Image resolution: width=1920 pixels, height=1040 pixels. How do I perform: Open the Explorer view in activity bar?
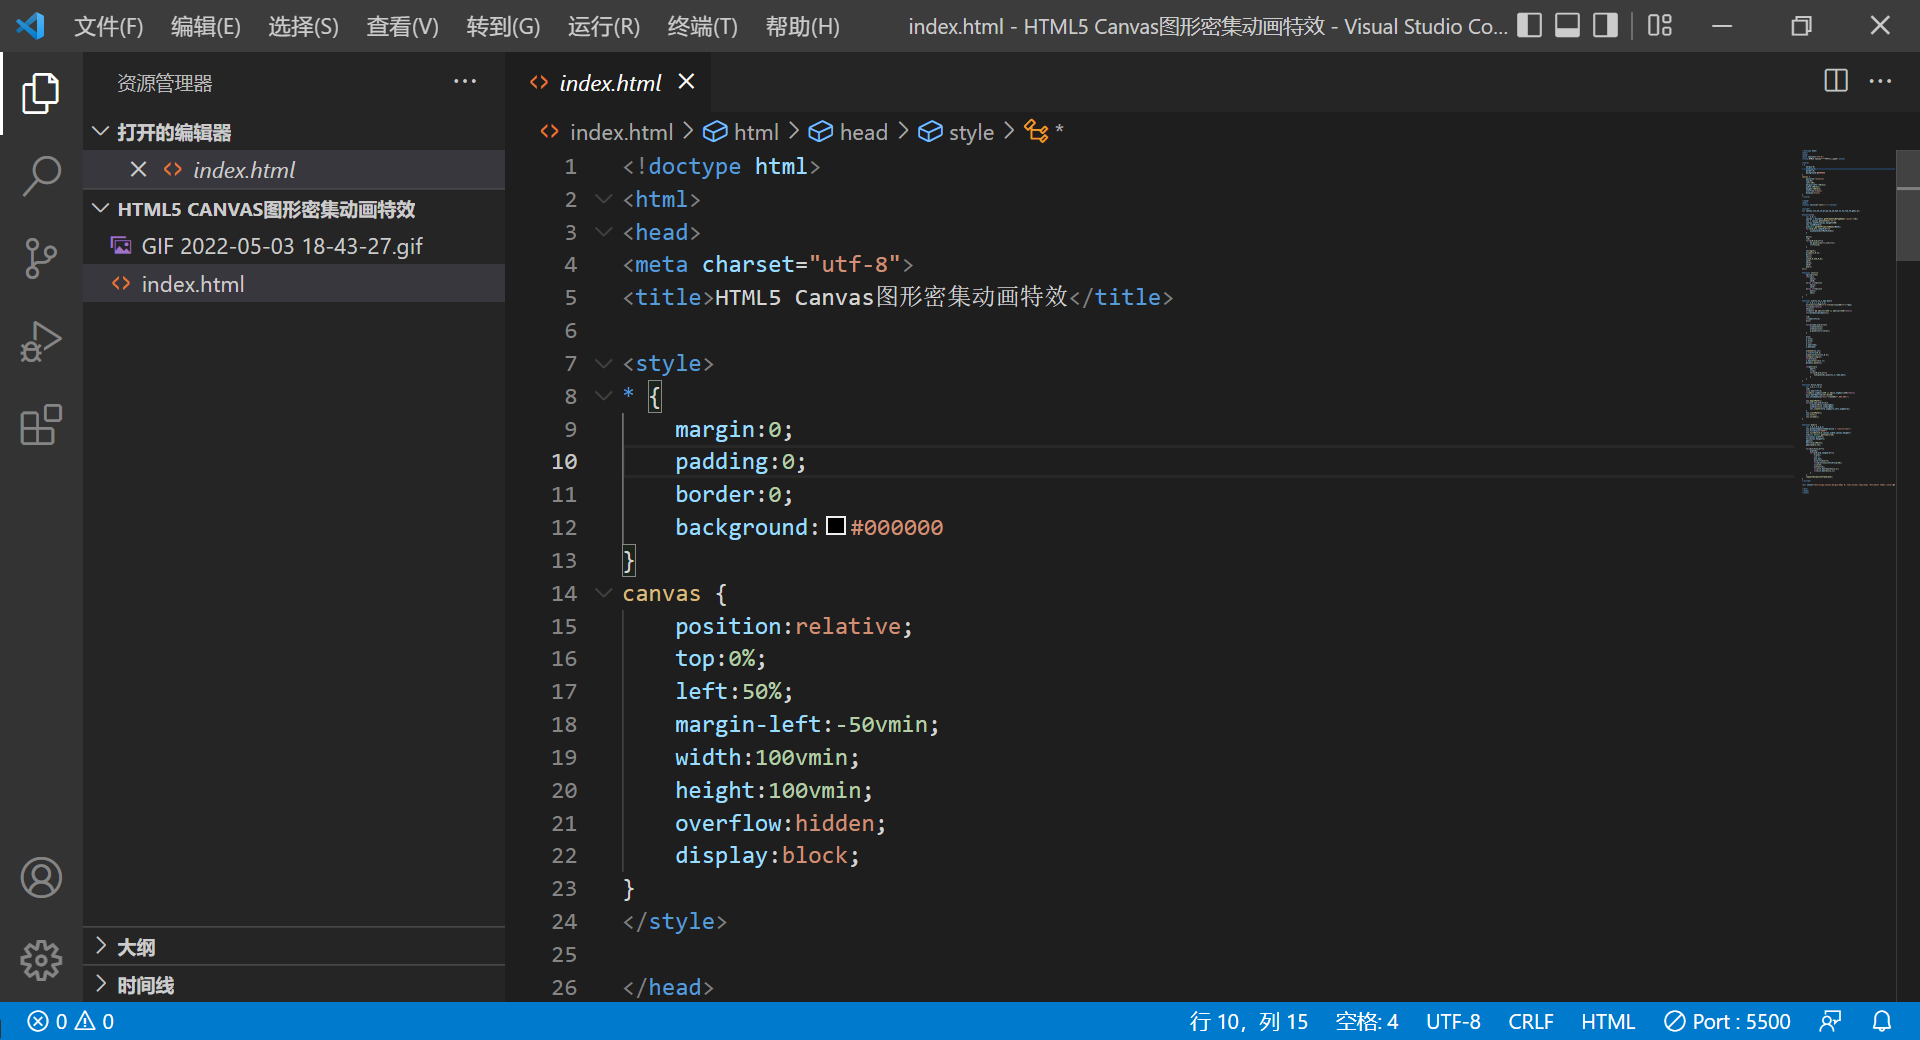click(x=41, y=93)
